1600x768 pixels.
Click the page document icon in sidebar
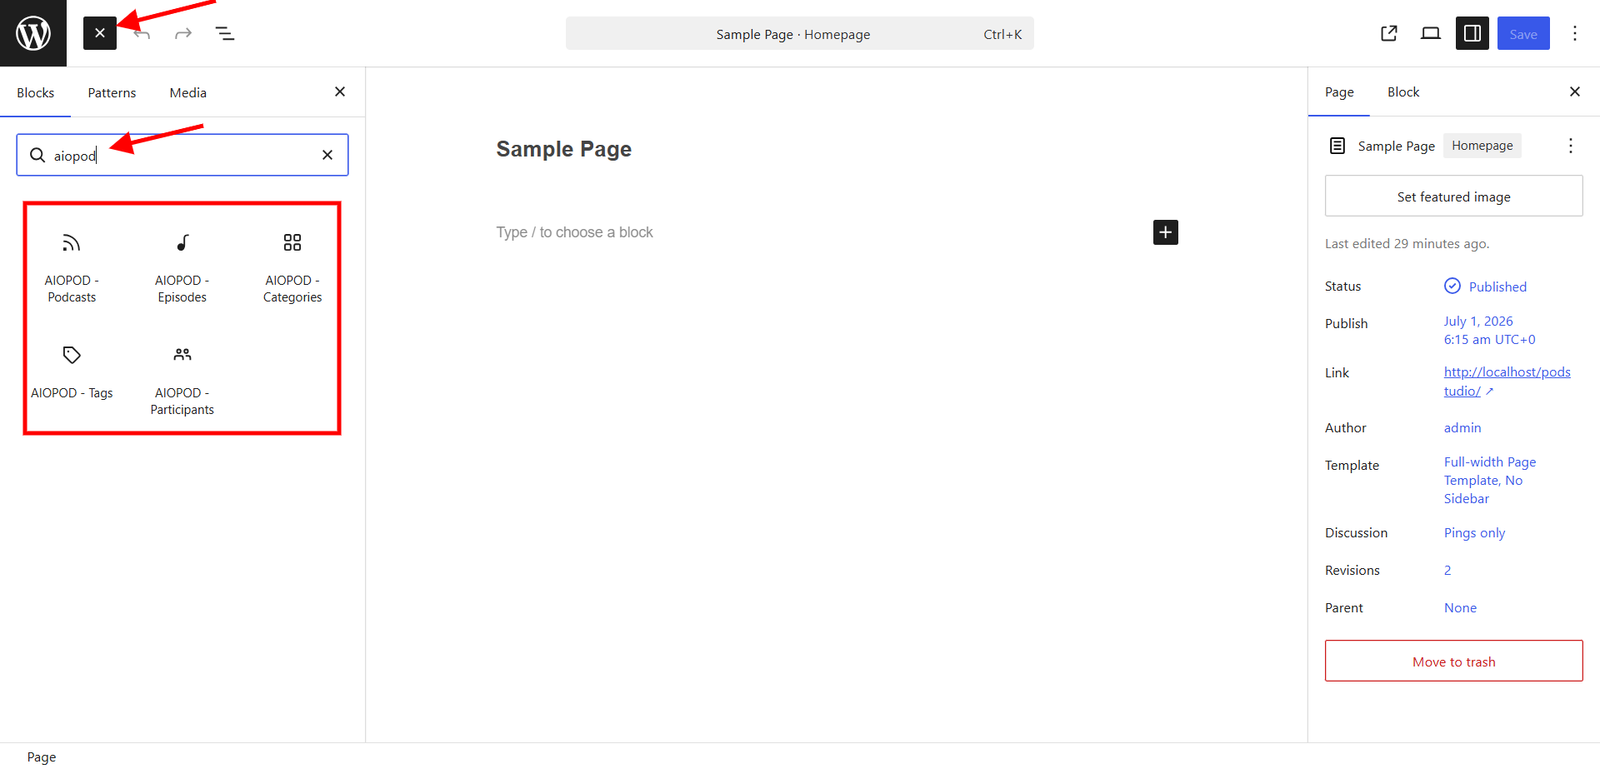pyautogui.click(x=1337, y=146)
